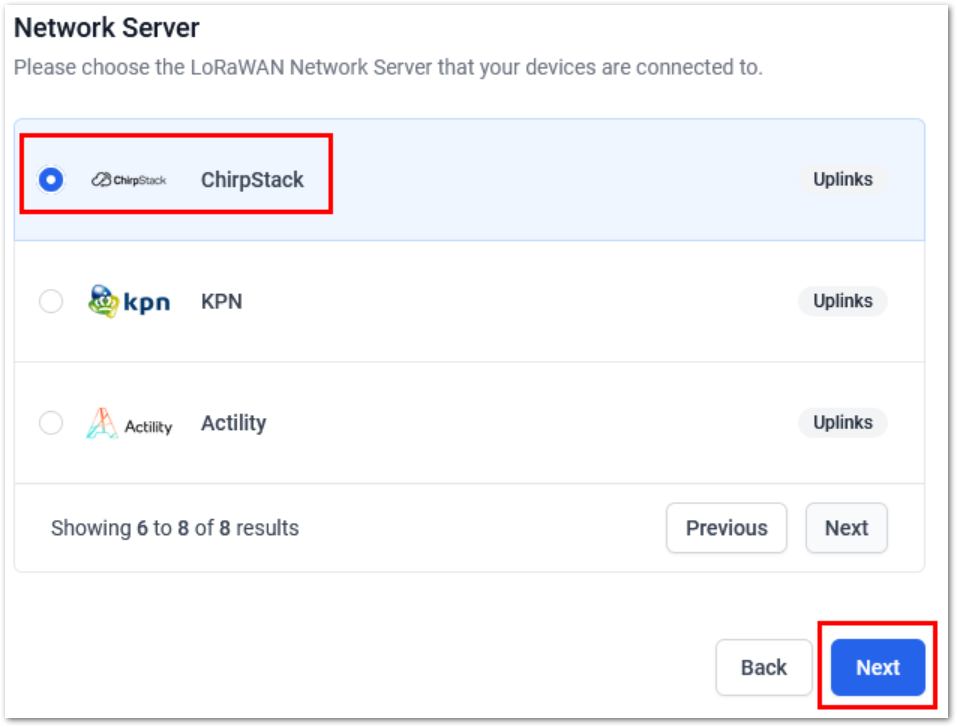This screenshot has height=727, width=957.
Task: Click the Actility triangle logo
Action: 129,423
